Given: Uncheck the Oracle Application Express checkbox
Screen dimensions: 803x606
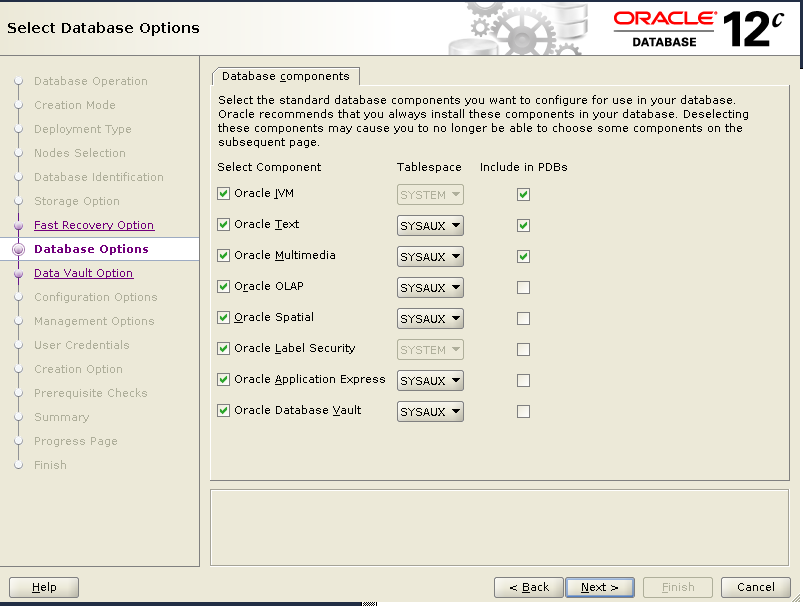Looking at the screenshot, I should tap(223, 380).
